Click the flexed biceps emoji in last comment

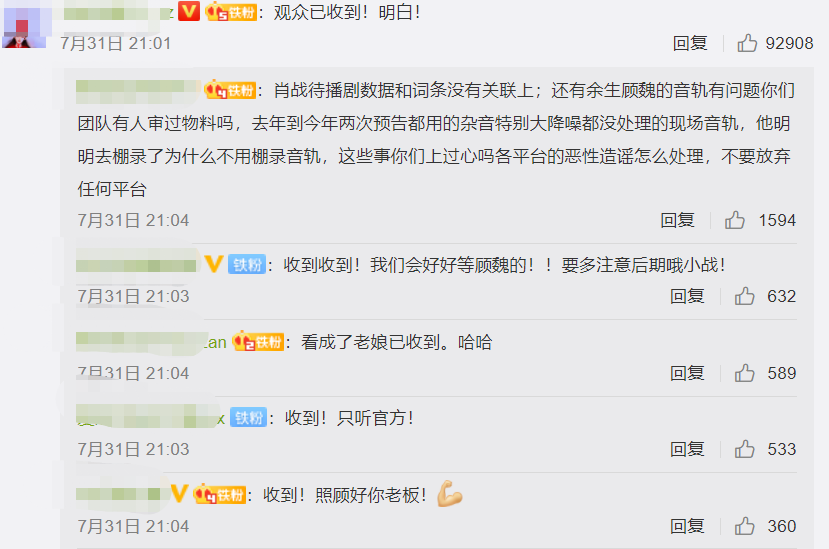coord(449,493)
